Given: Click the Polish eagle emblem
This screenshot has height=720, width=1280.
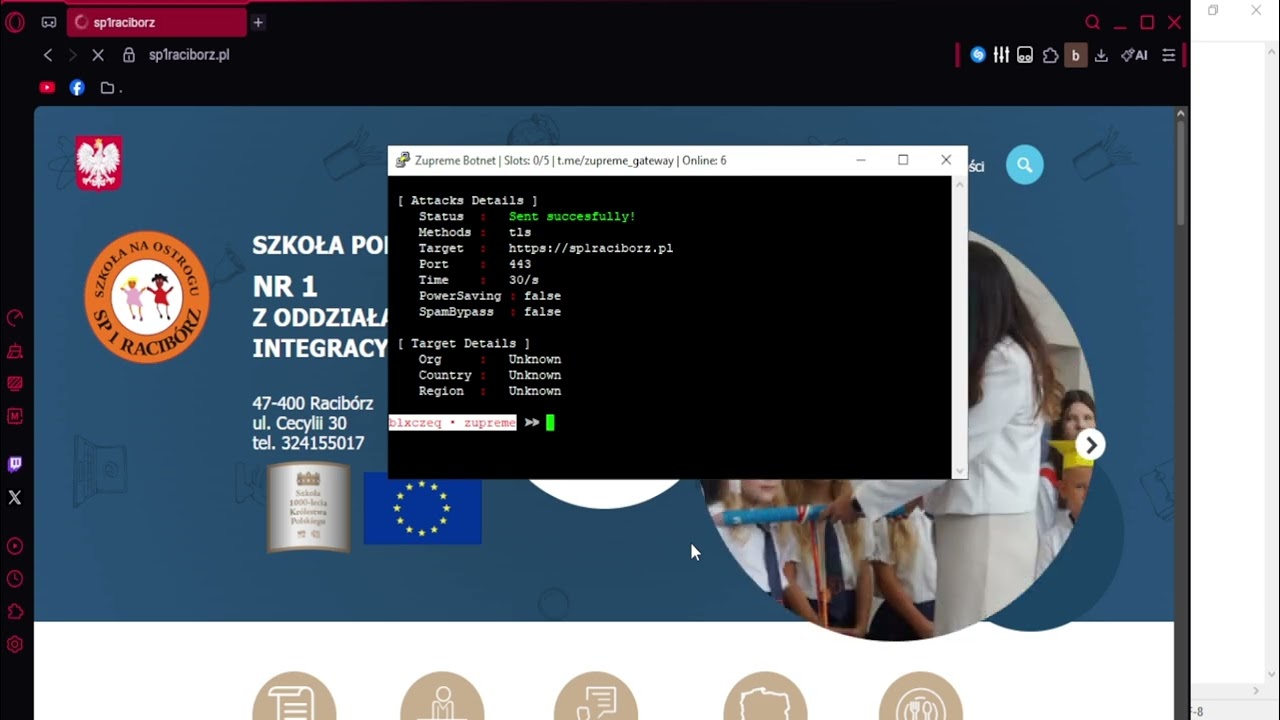Looking at the screenshot, I should click(x=99, y=163).
